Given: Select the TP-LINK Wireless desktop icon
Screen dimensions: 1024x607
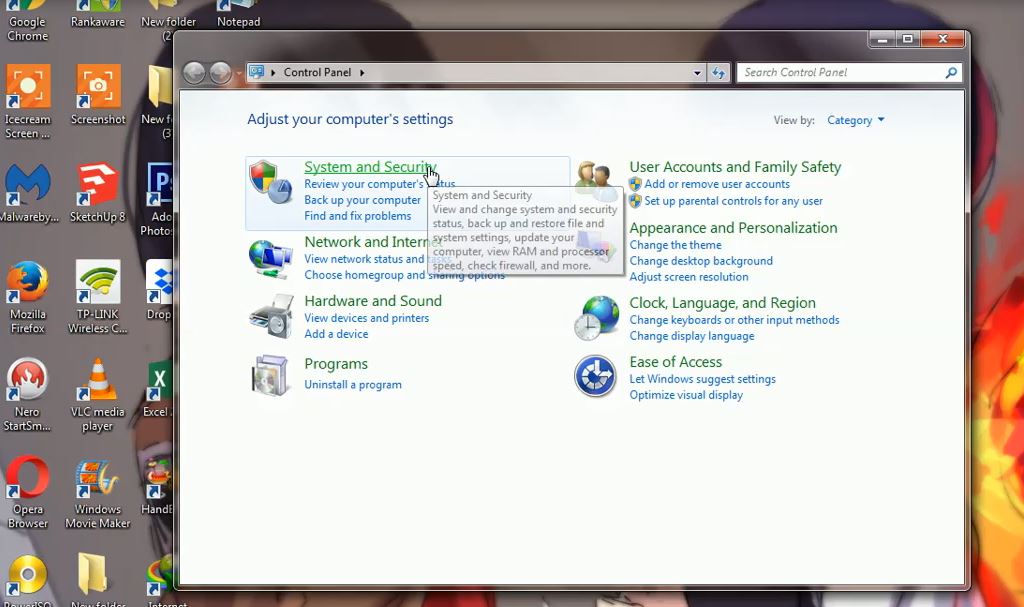Looking at the screenshot, I should click(98, 297).
